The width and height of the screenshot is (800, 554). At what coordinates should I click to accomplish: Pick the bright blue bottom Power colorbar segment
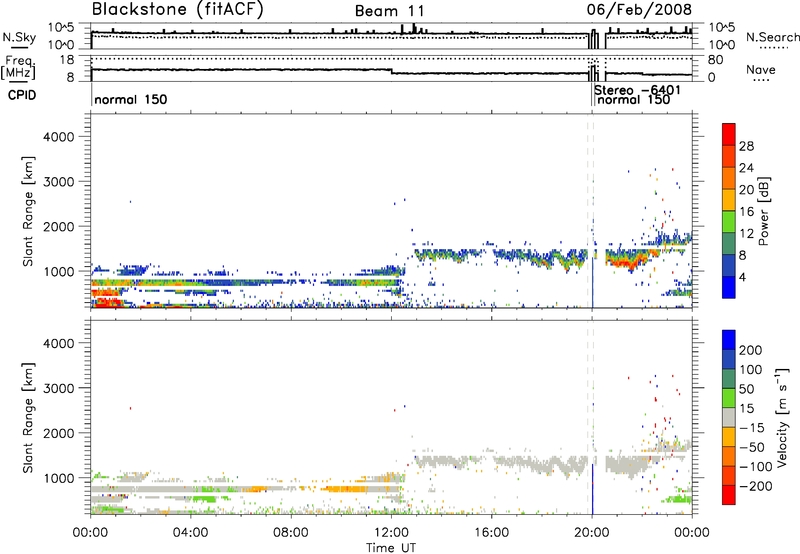729,288
